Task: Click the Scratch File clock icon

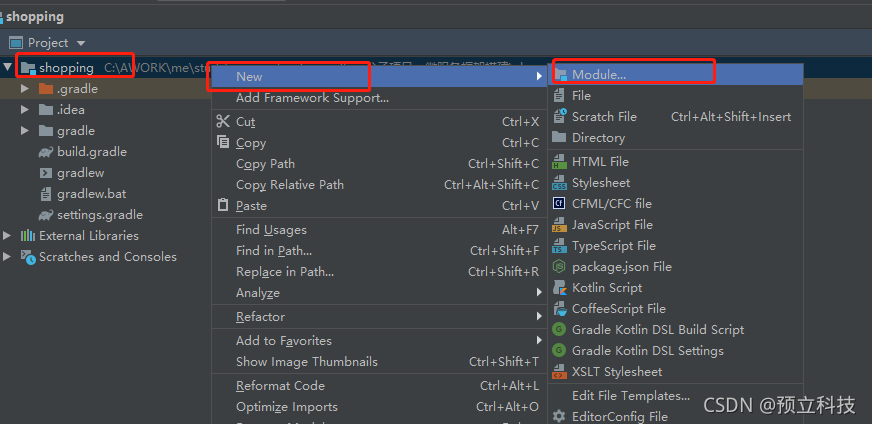Action: click(560, 117)
